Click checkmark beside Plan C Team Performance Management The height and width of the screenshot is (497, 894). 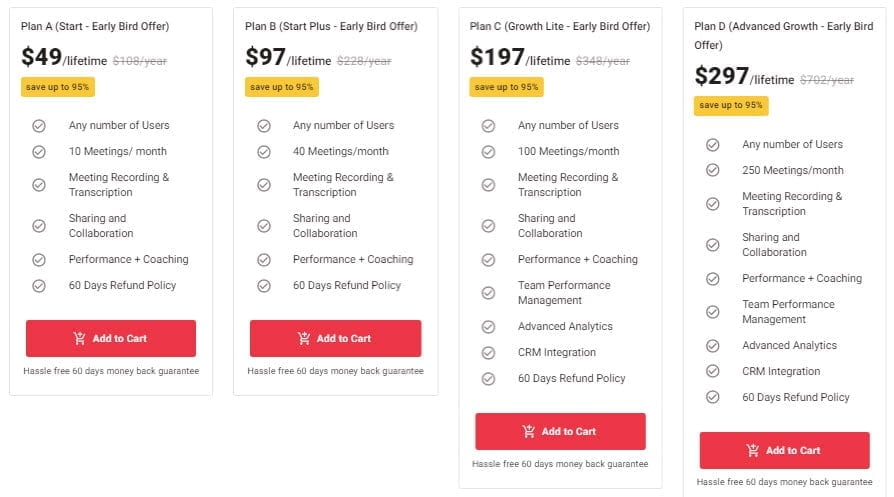488,293
